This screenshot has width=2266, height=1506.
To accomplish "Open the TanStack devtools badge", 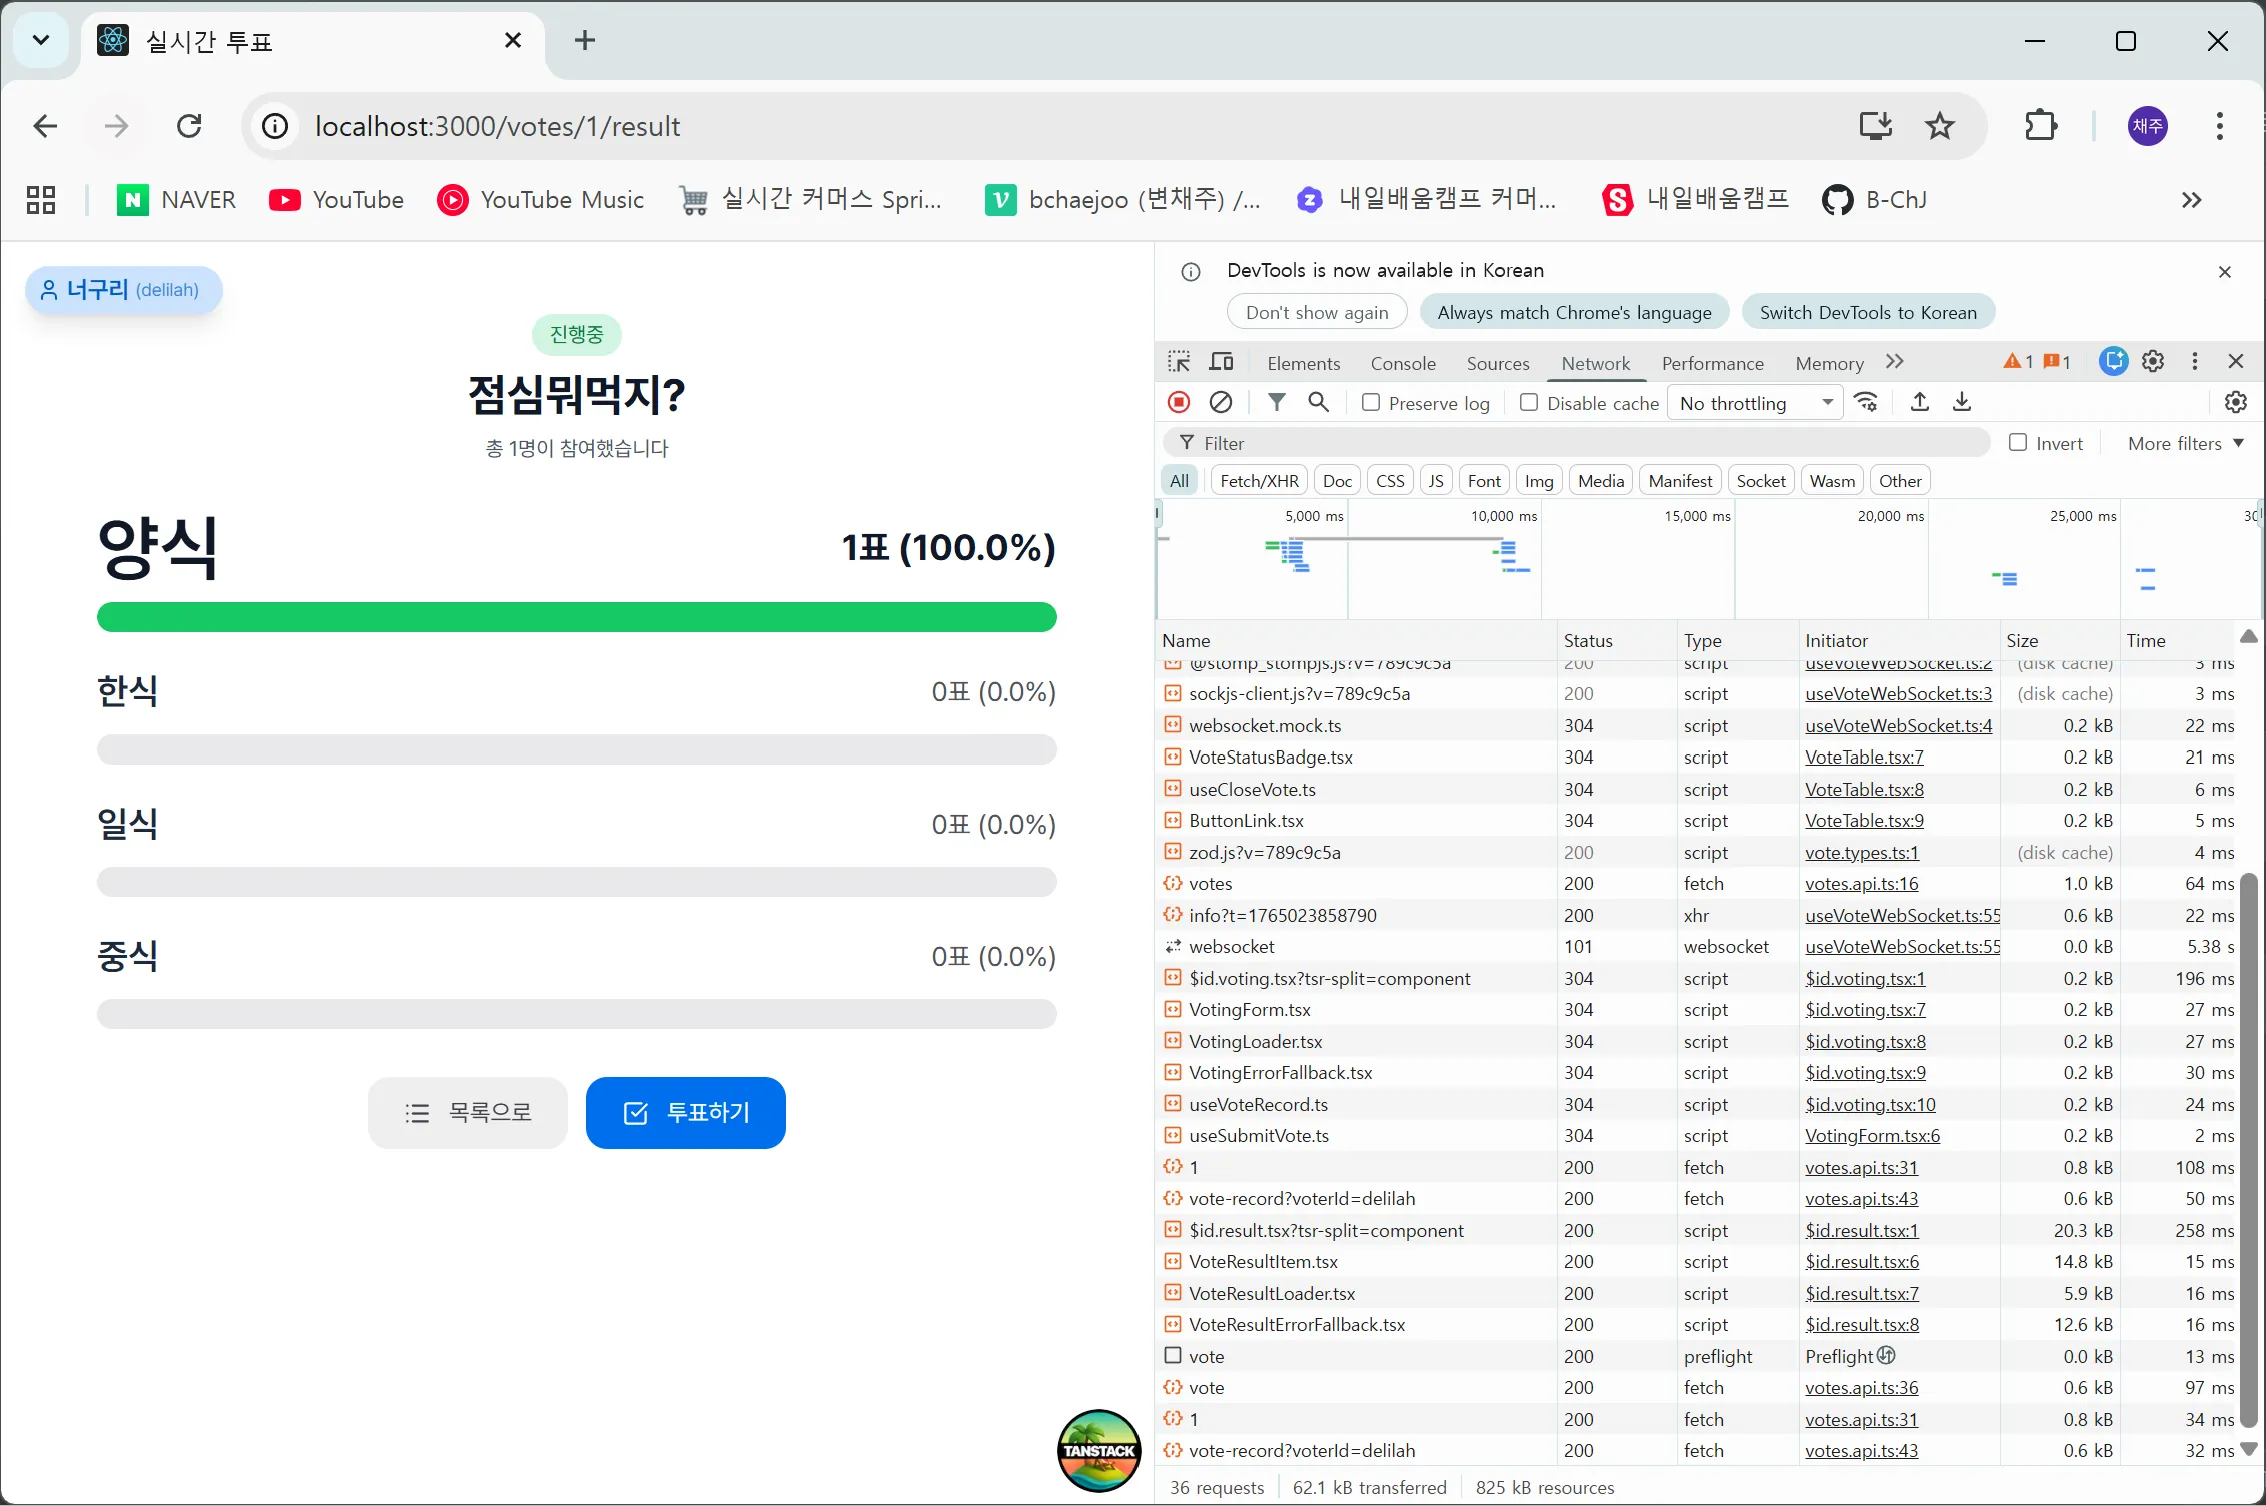I will (x=1098, y=1450).
